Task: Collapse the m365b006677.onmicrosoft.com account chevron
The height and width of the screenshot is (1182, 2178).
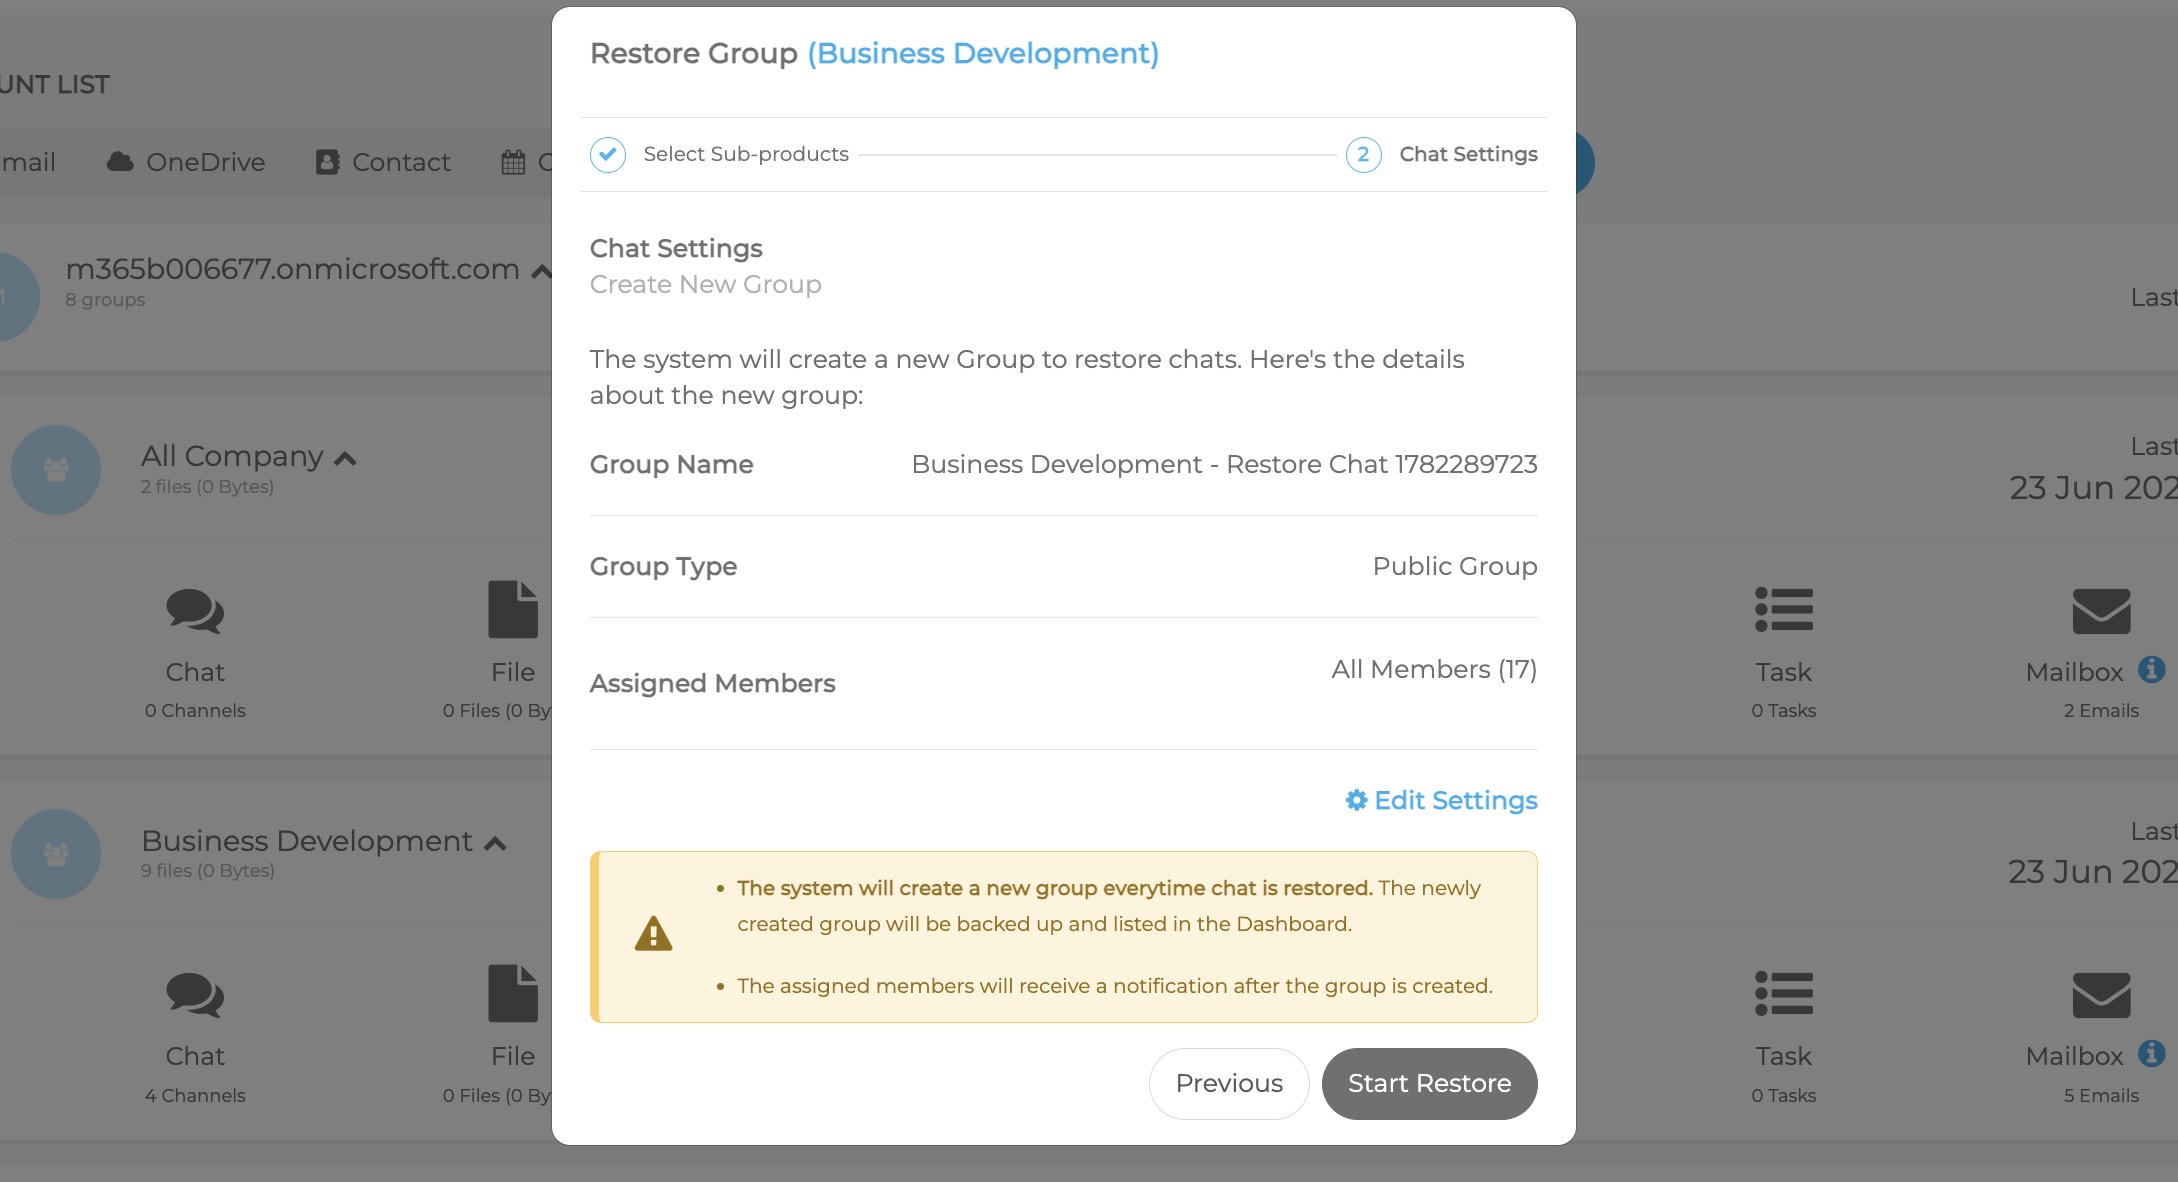Action: (x=541, y=271)
